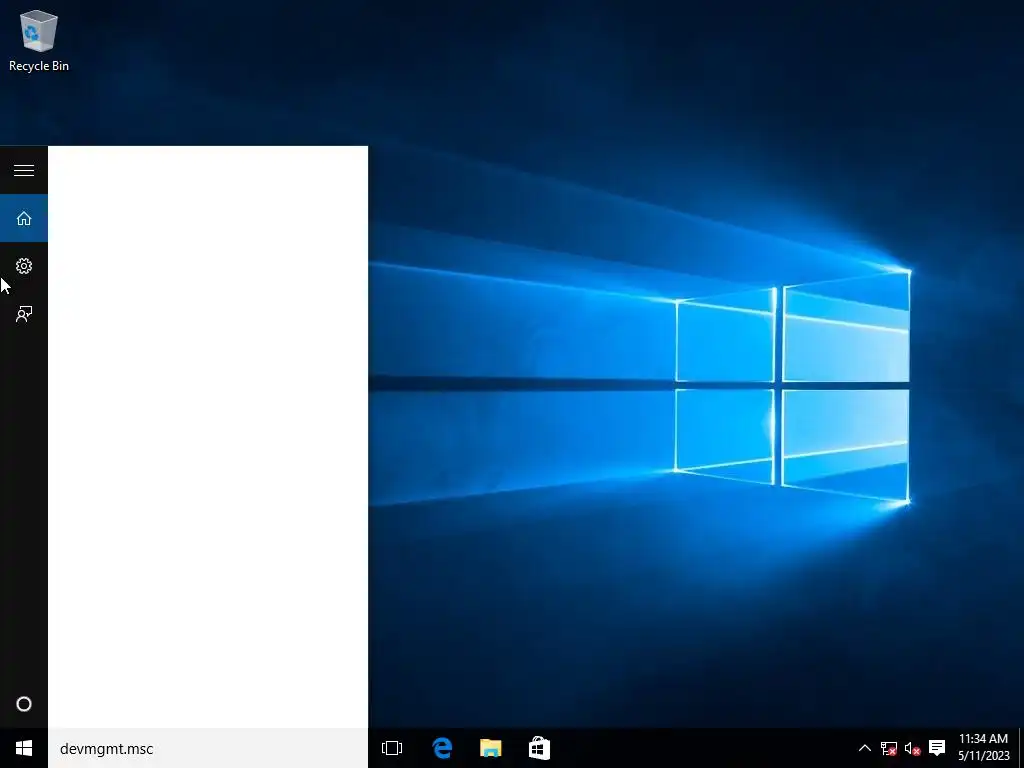Image resolution: width=1024 pixels, height=768 pixels.
Task: Open Microsoft Store from the taskbar
Action: click(539, 748)
